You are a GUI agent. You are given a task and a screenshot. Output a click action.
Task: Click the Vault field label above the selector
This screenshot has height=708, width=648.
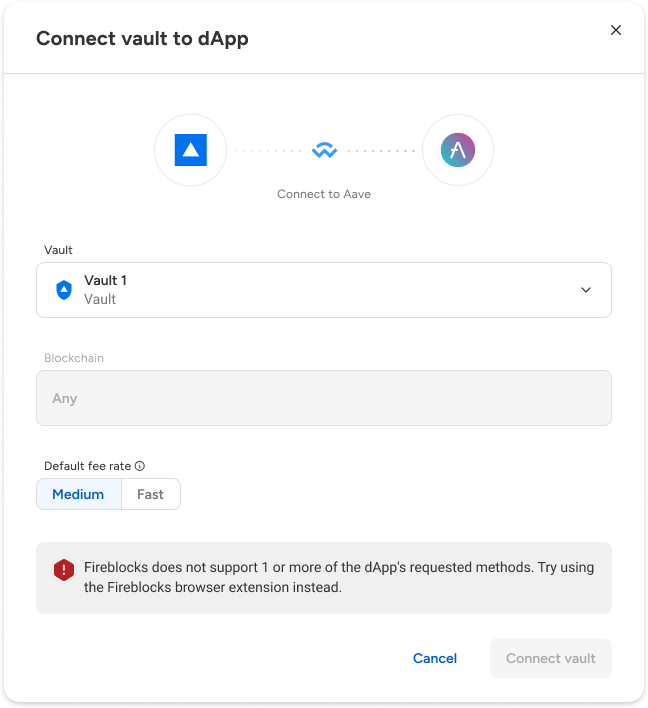point(58,249)
